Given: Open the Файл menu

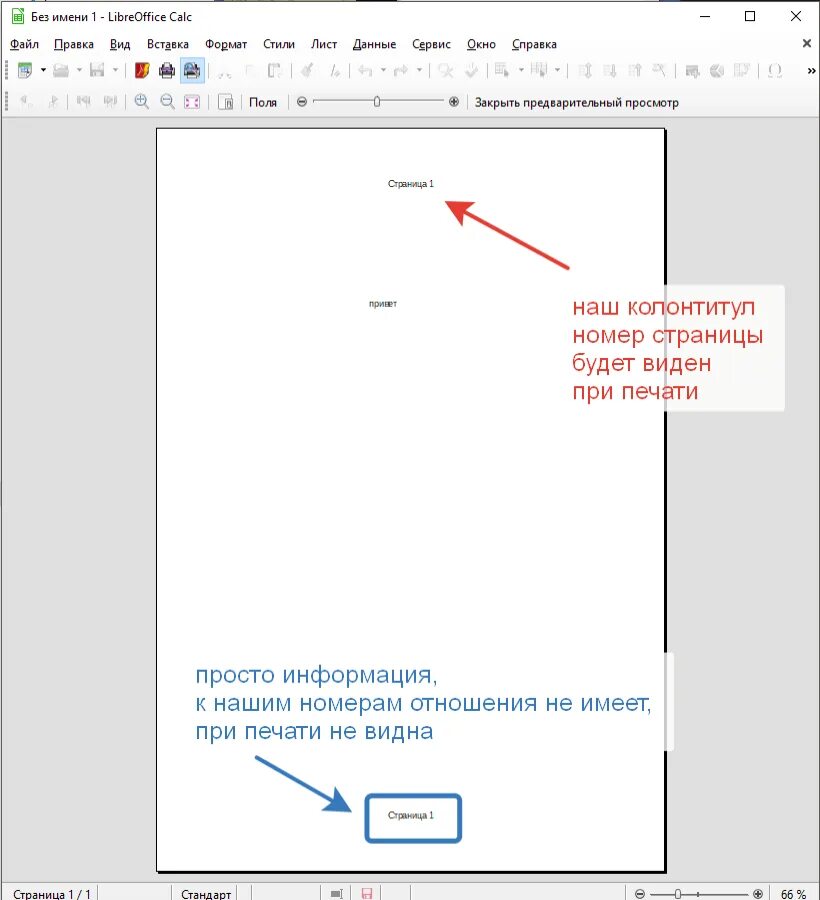Looking at the screenshot, I should pos(24,44).
